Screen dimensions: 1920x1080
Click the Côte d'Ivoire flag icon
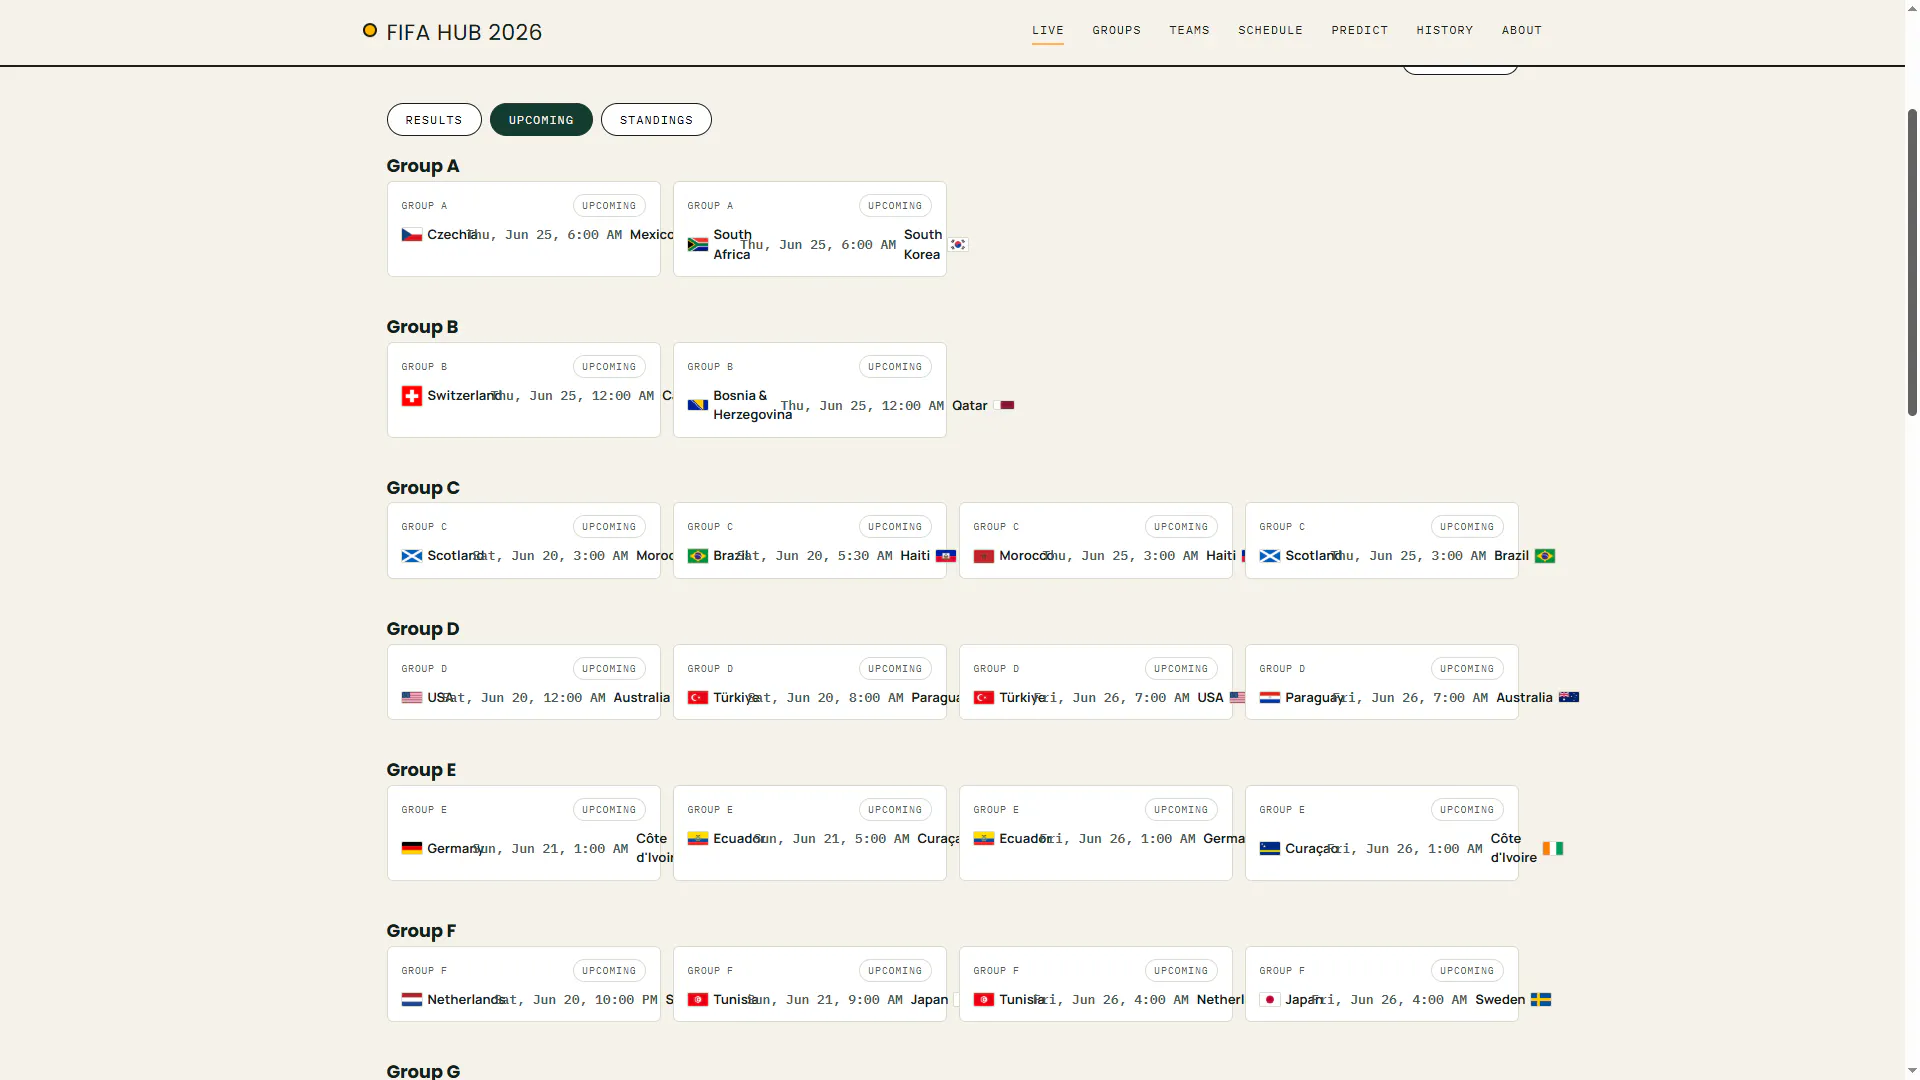pyautogui.click(x=1552, y=849)
